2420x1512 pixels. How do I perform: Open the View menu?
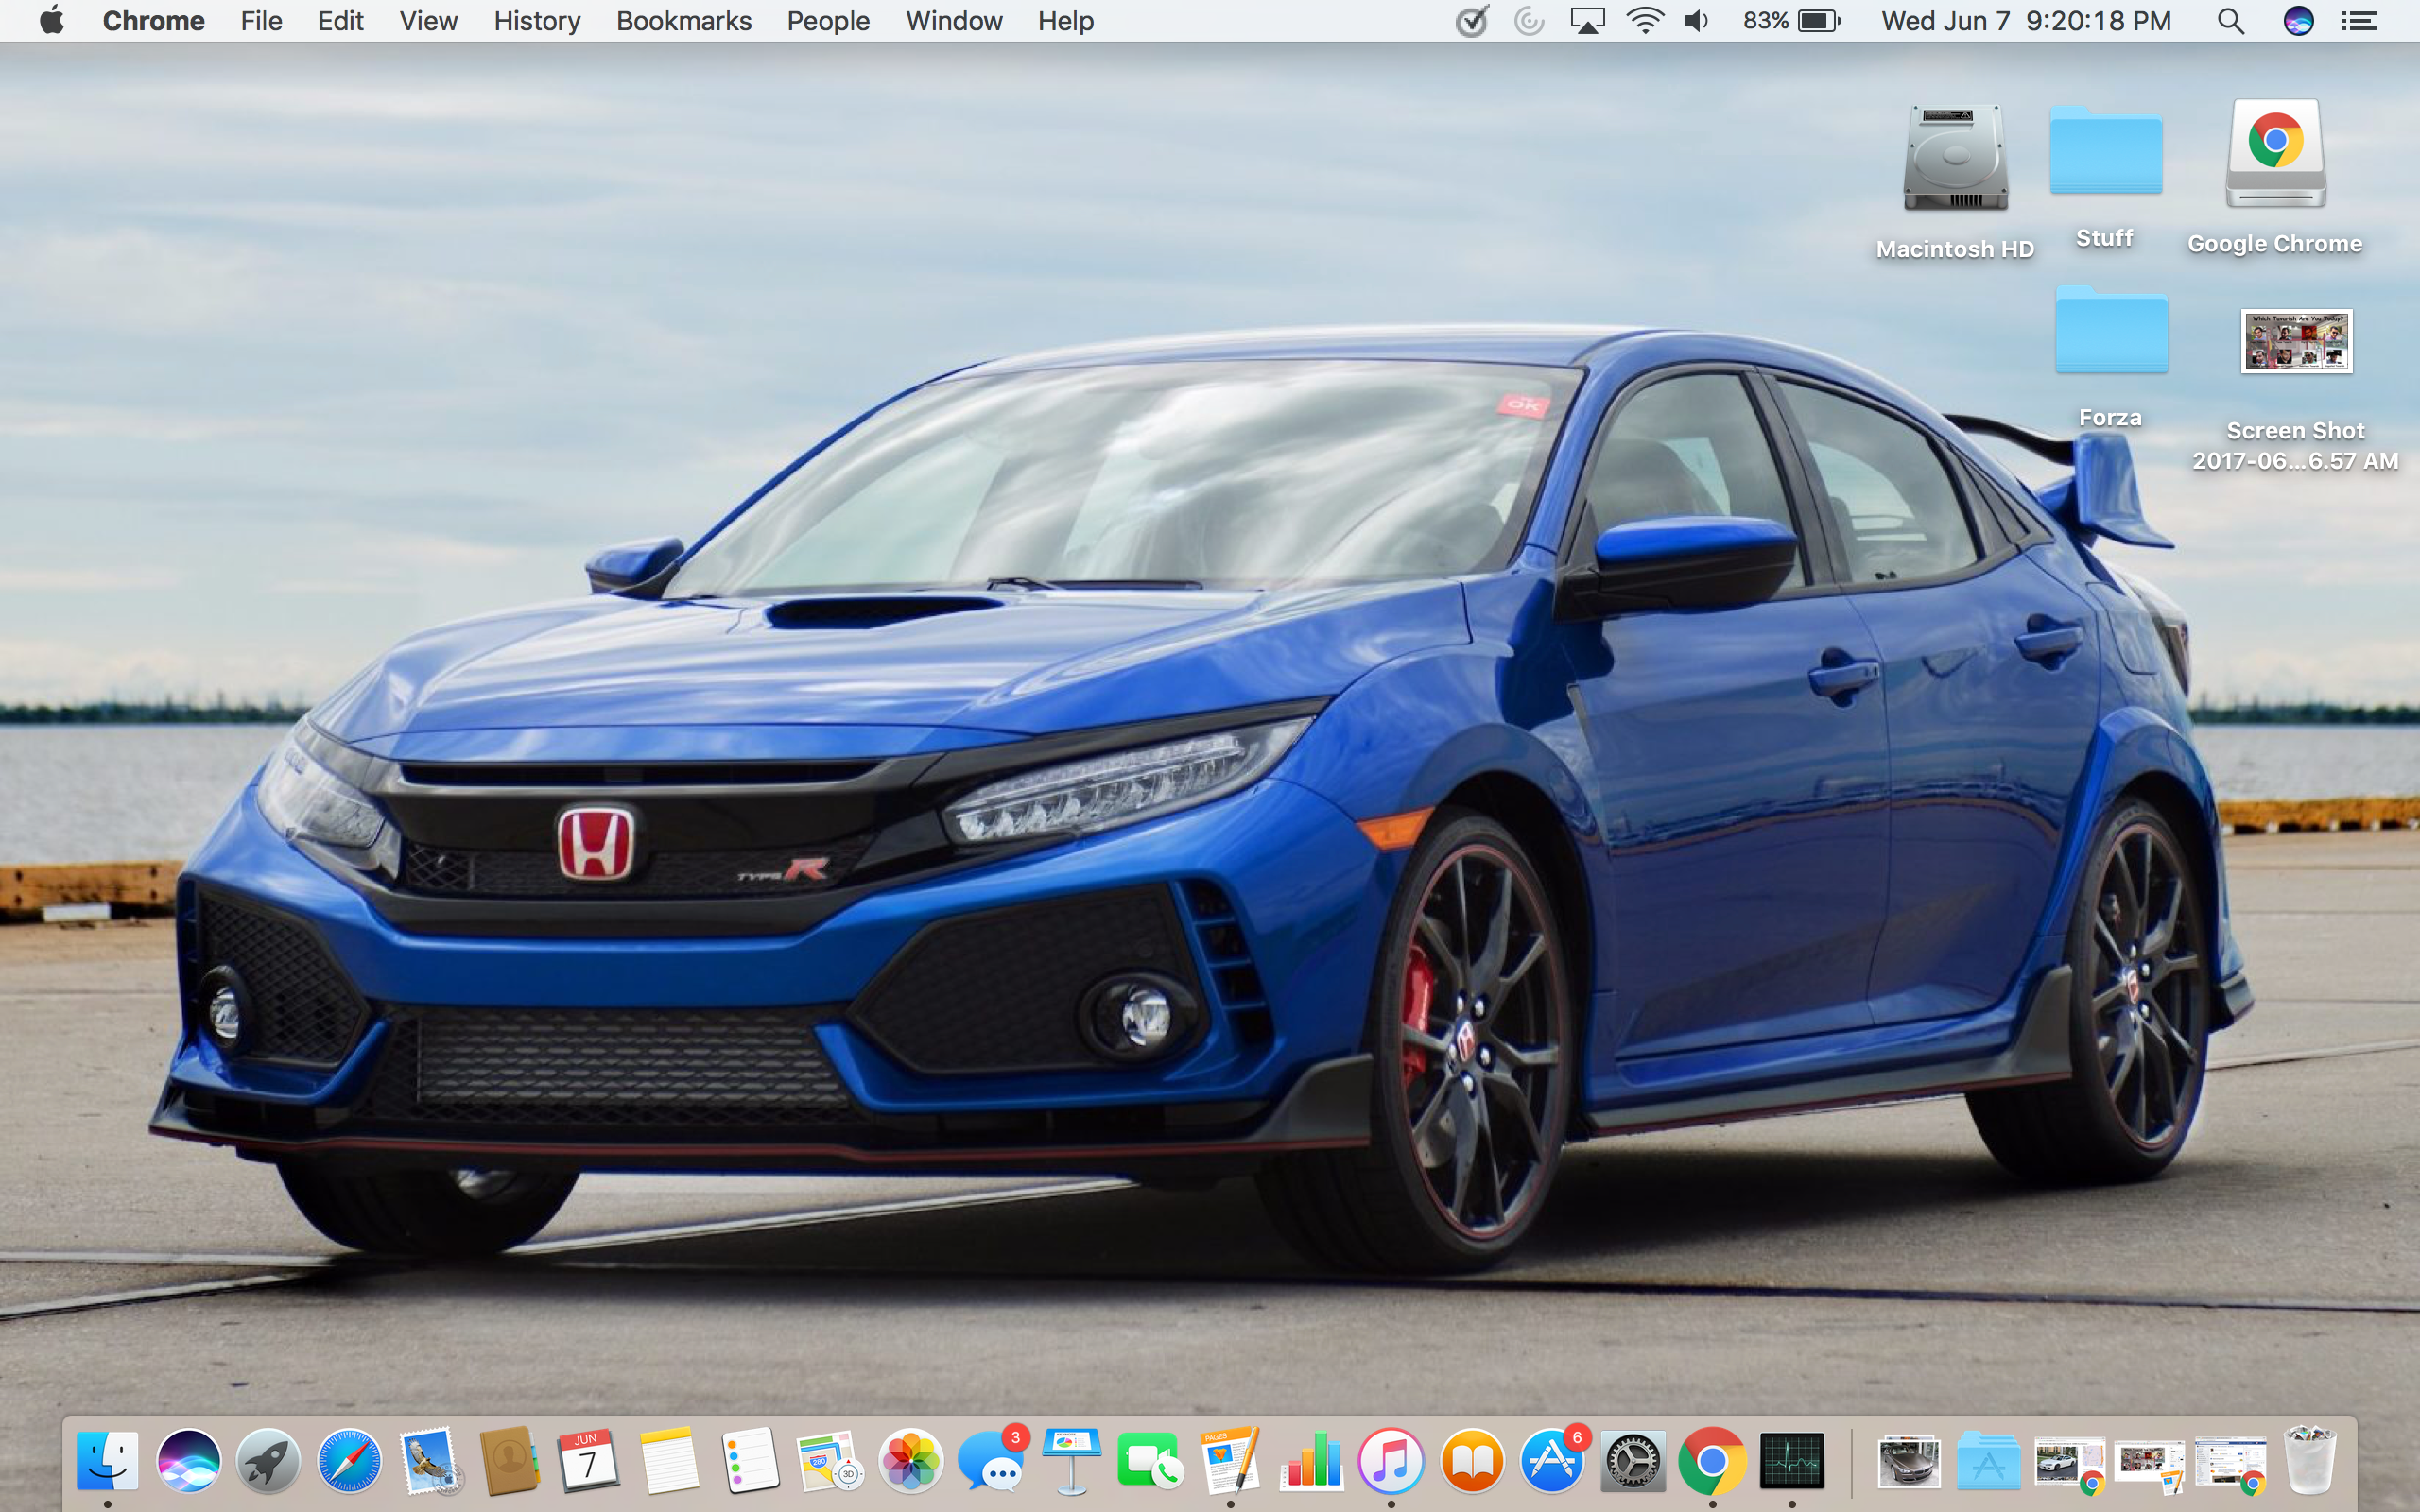(428, 20)
